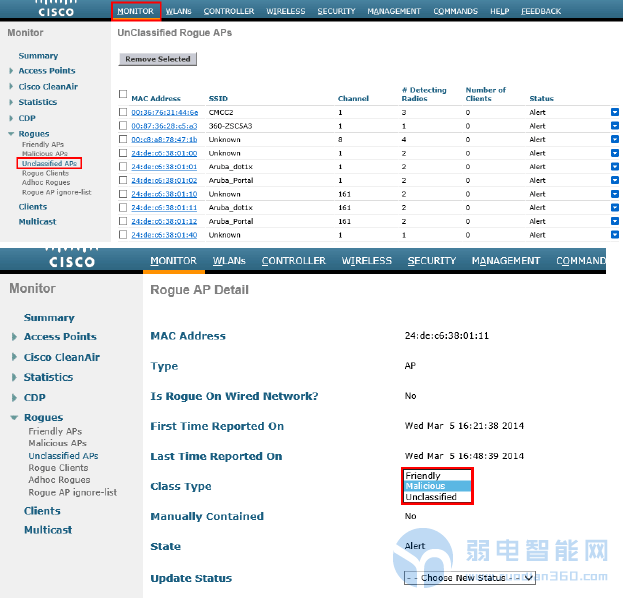Open the COMMANDS menu in the top bar
The image size is (623, 598).
point(455,11)
